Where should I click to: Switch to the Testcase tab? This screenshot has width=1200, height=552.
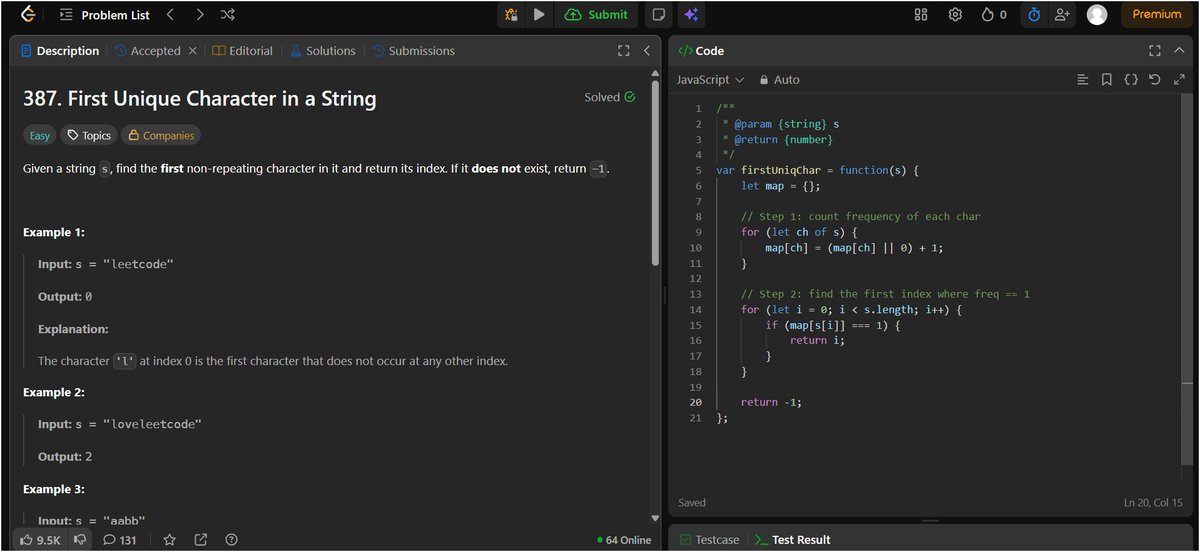pyautogui.click(x=710, y=540)
